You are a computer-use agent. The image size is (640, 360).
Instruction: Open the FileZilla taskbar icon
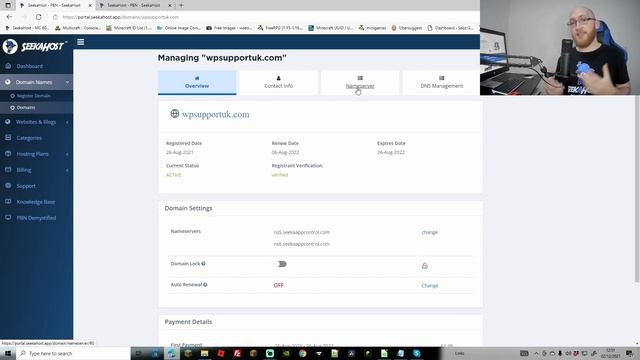coord(237,353)
